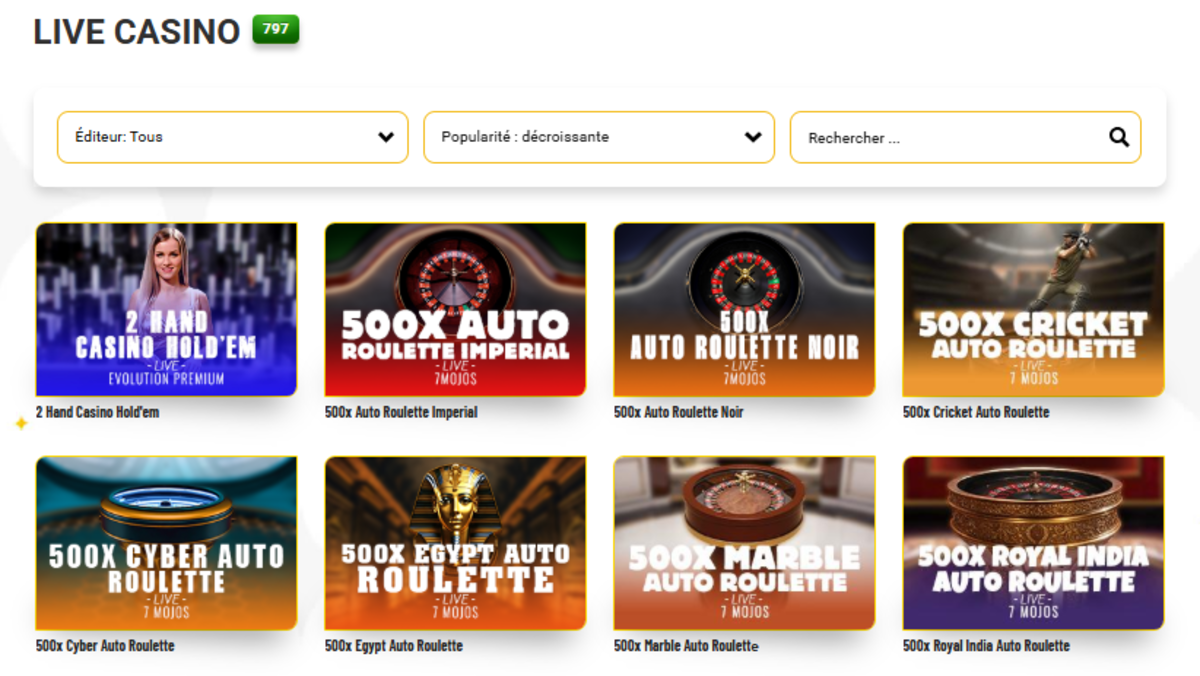The image size is (1200, 676).
Task: Expand the Éditeur dropdown chevron
Action: click(x=386, y=137)
